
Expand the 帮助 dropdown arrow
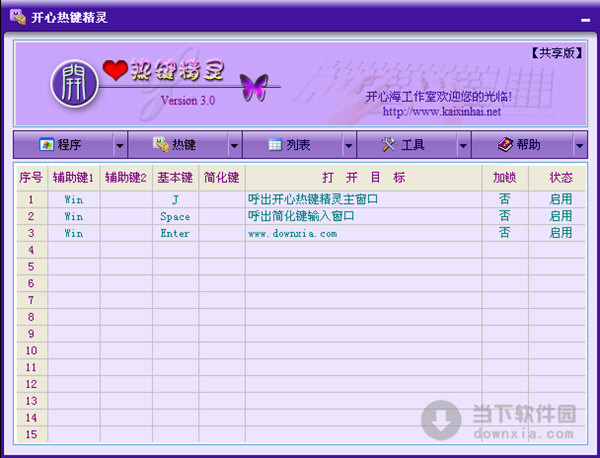coord(579,145)
